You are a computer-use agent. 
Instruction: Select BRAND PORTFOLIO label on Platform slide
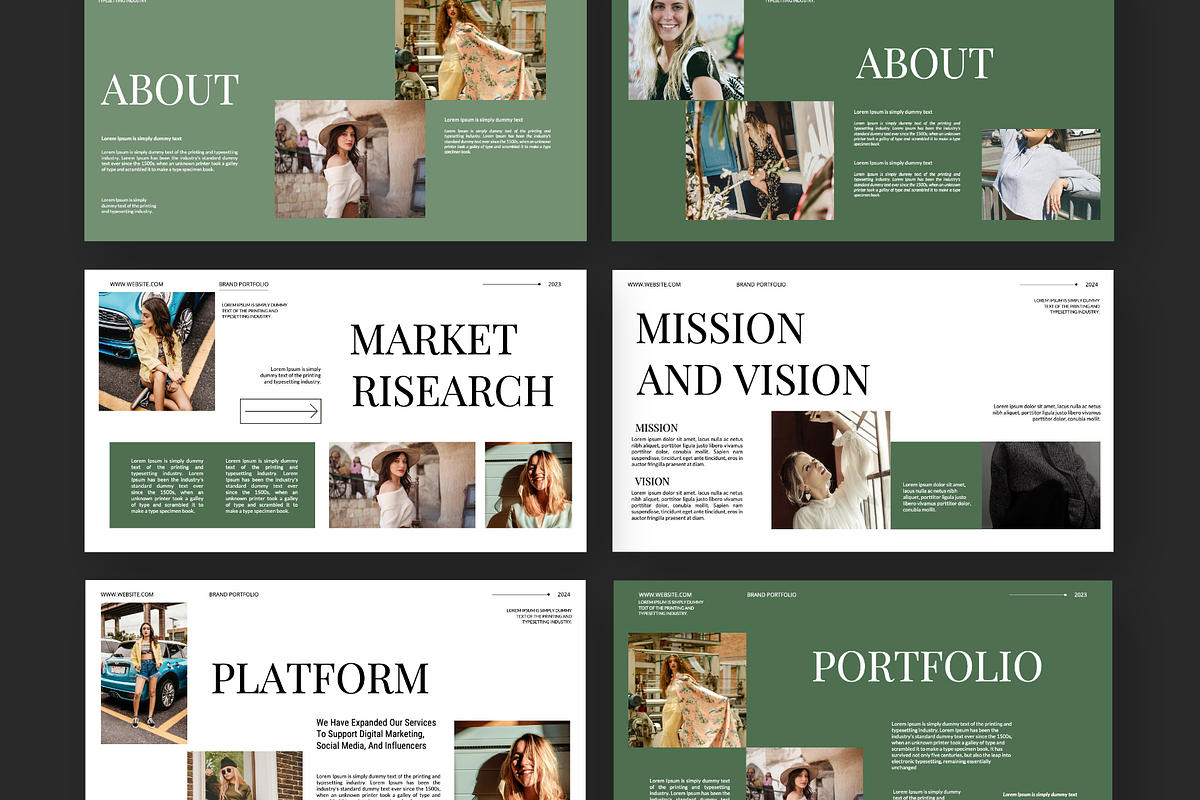tap(234, 594)
